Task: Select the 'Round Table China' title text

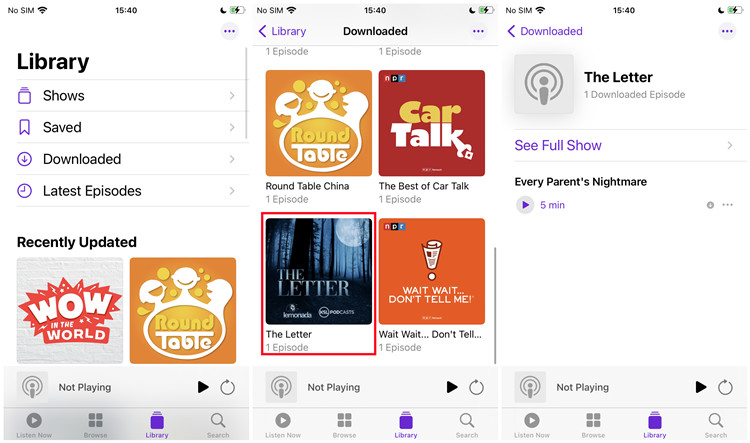Action: tap(307, 186)
